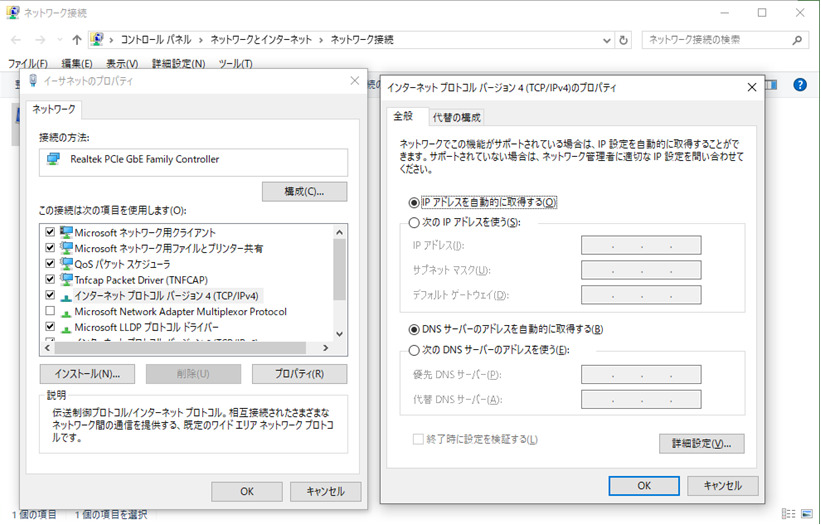Click OK in イーサネットのプロパティ dialog
This screenshot has height=525, width=821.
[x=247, y=492]
